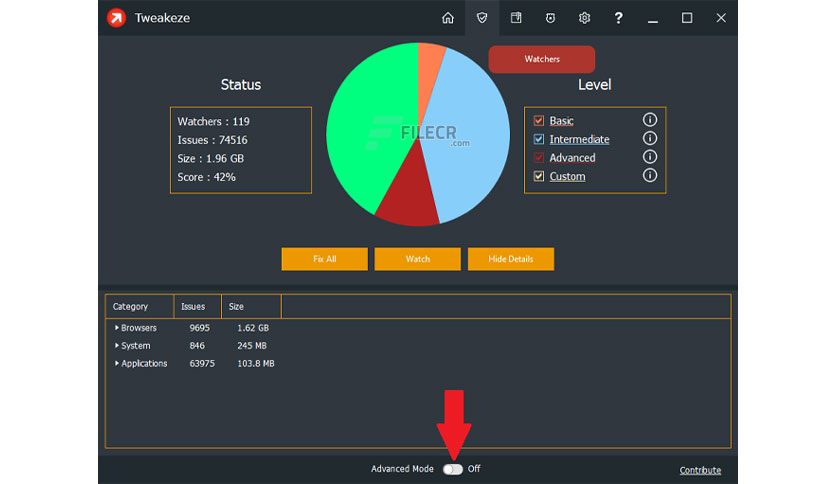Viewport: 836px width, 484px height.
Task: Open the alarm clock icon in toolbar
Action: (x=550, y=18)
